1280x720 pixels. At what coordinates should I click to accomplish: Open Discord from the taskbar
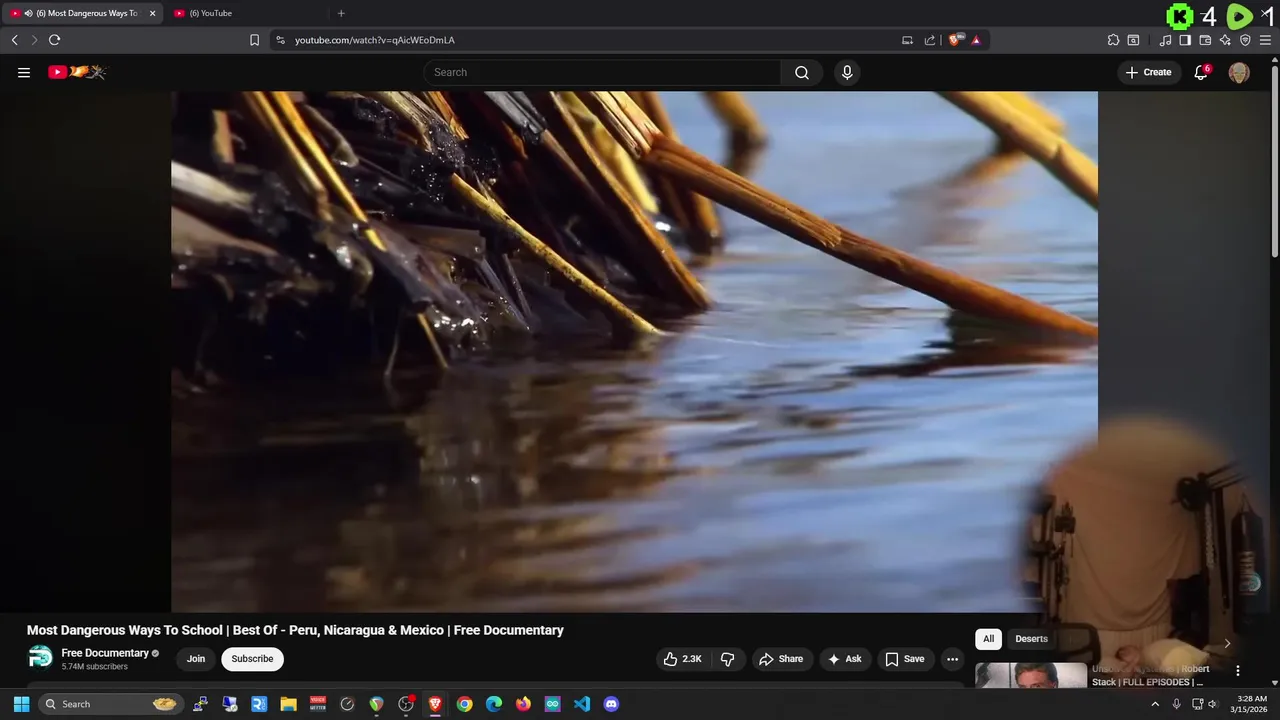[611, 704]
